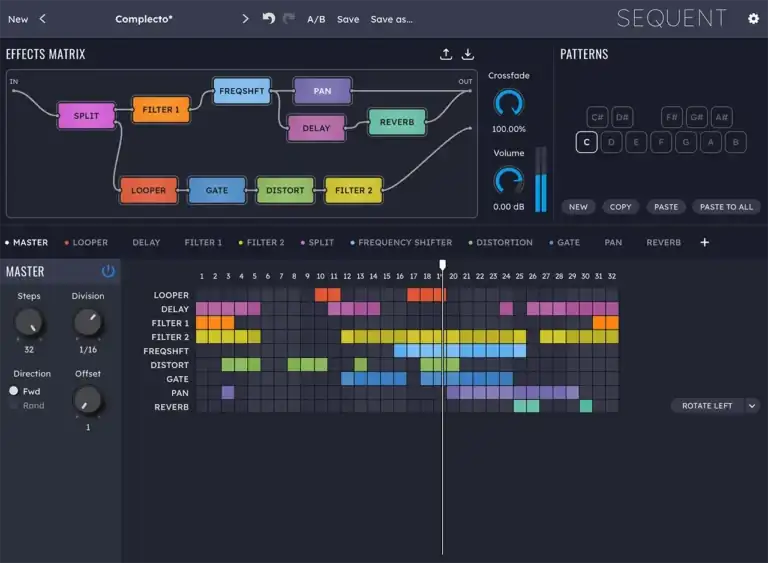Toggle FILTER 1 row step 1 cell

pos(202,322)
